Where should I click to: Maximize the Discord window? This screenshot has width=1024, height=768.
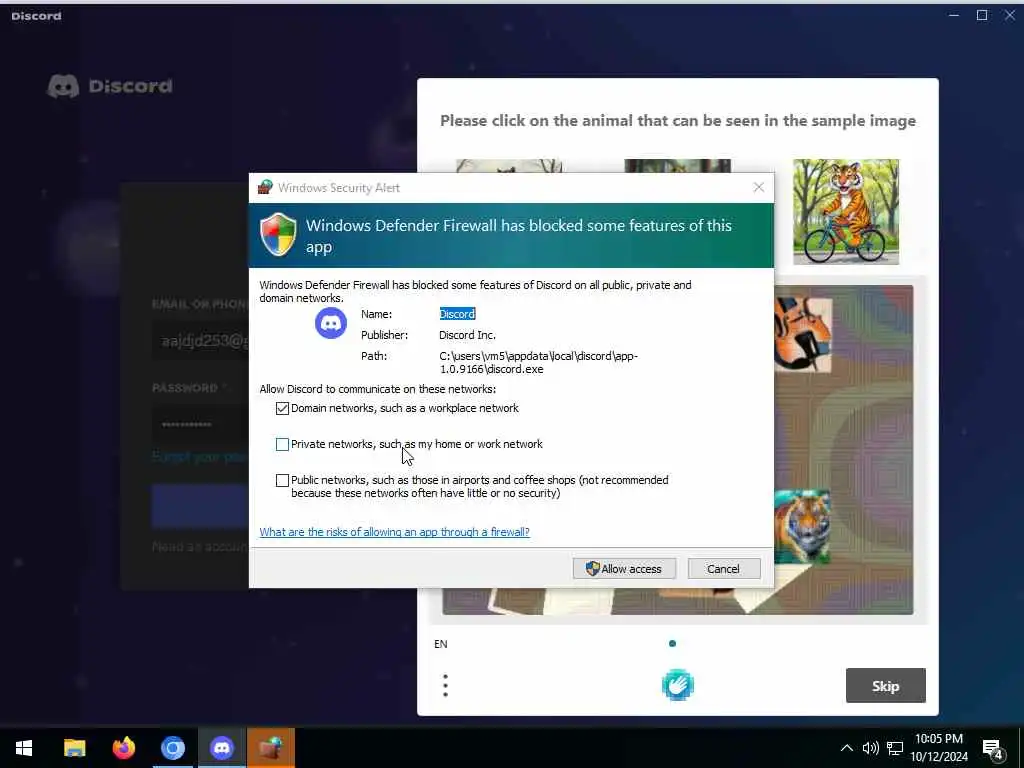(982, 15)
